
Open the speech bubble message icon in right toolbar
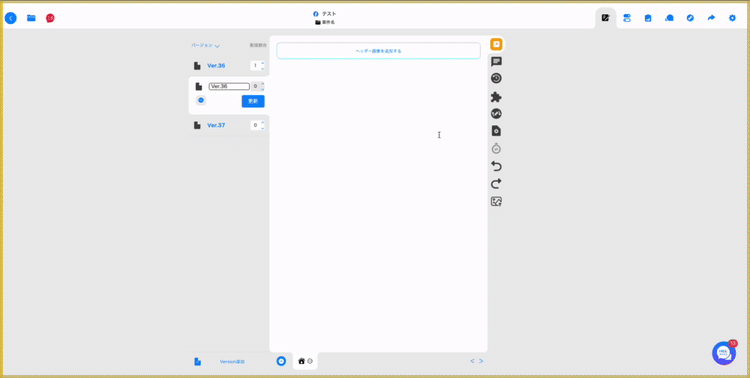pyautogui.click(x=496, y=62)
